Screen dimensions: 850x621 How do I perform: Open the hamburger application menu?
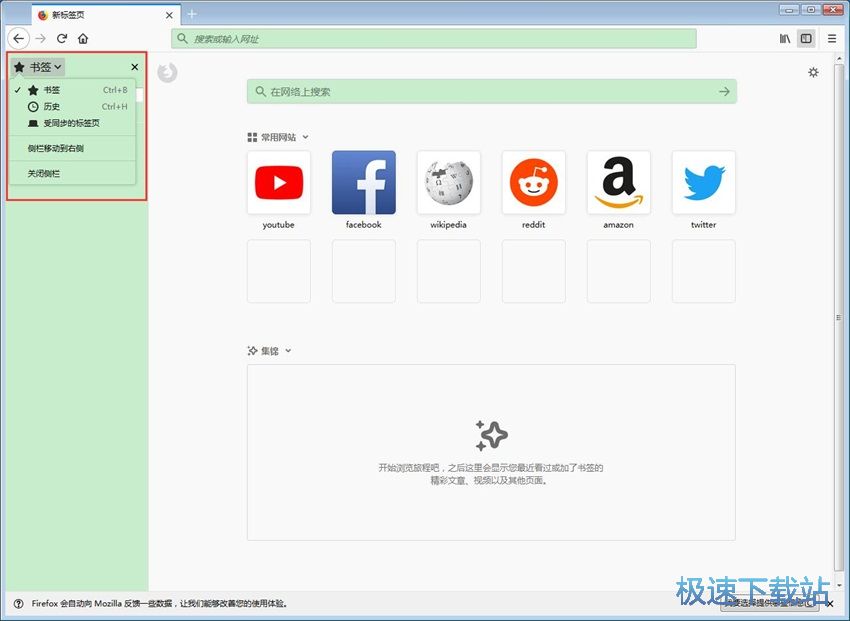[x=832, y=38]
